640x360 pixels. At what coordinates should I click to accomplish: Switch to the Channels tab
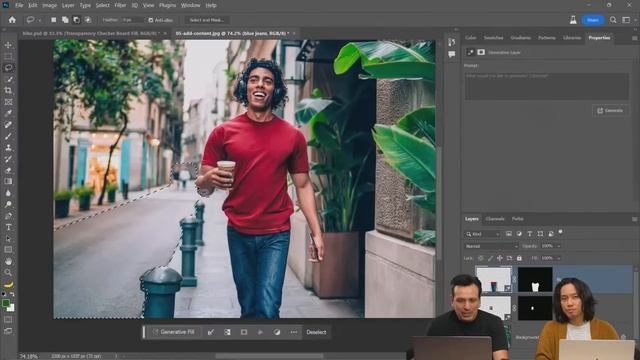(495, 219)
